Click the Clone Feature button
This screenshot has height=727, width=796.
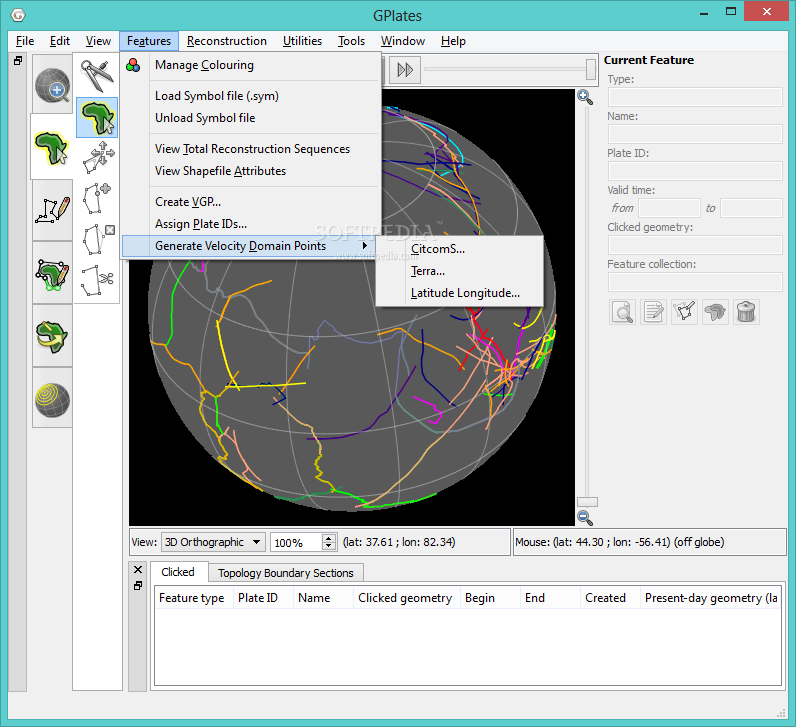point(715,312)
